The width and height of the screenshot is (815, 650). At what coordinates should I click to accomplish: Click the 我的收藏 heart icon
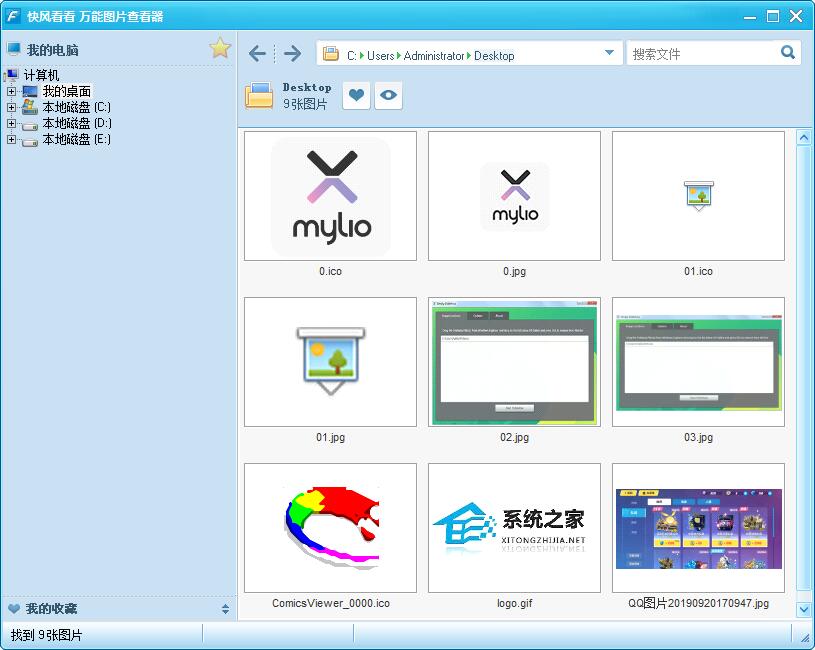[14, 608]
